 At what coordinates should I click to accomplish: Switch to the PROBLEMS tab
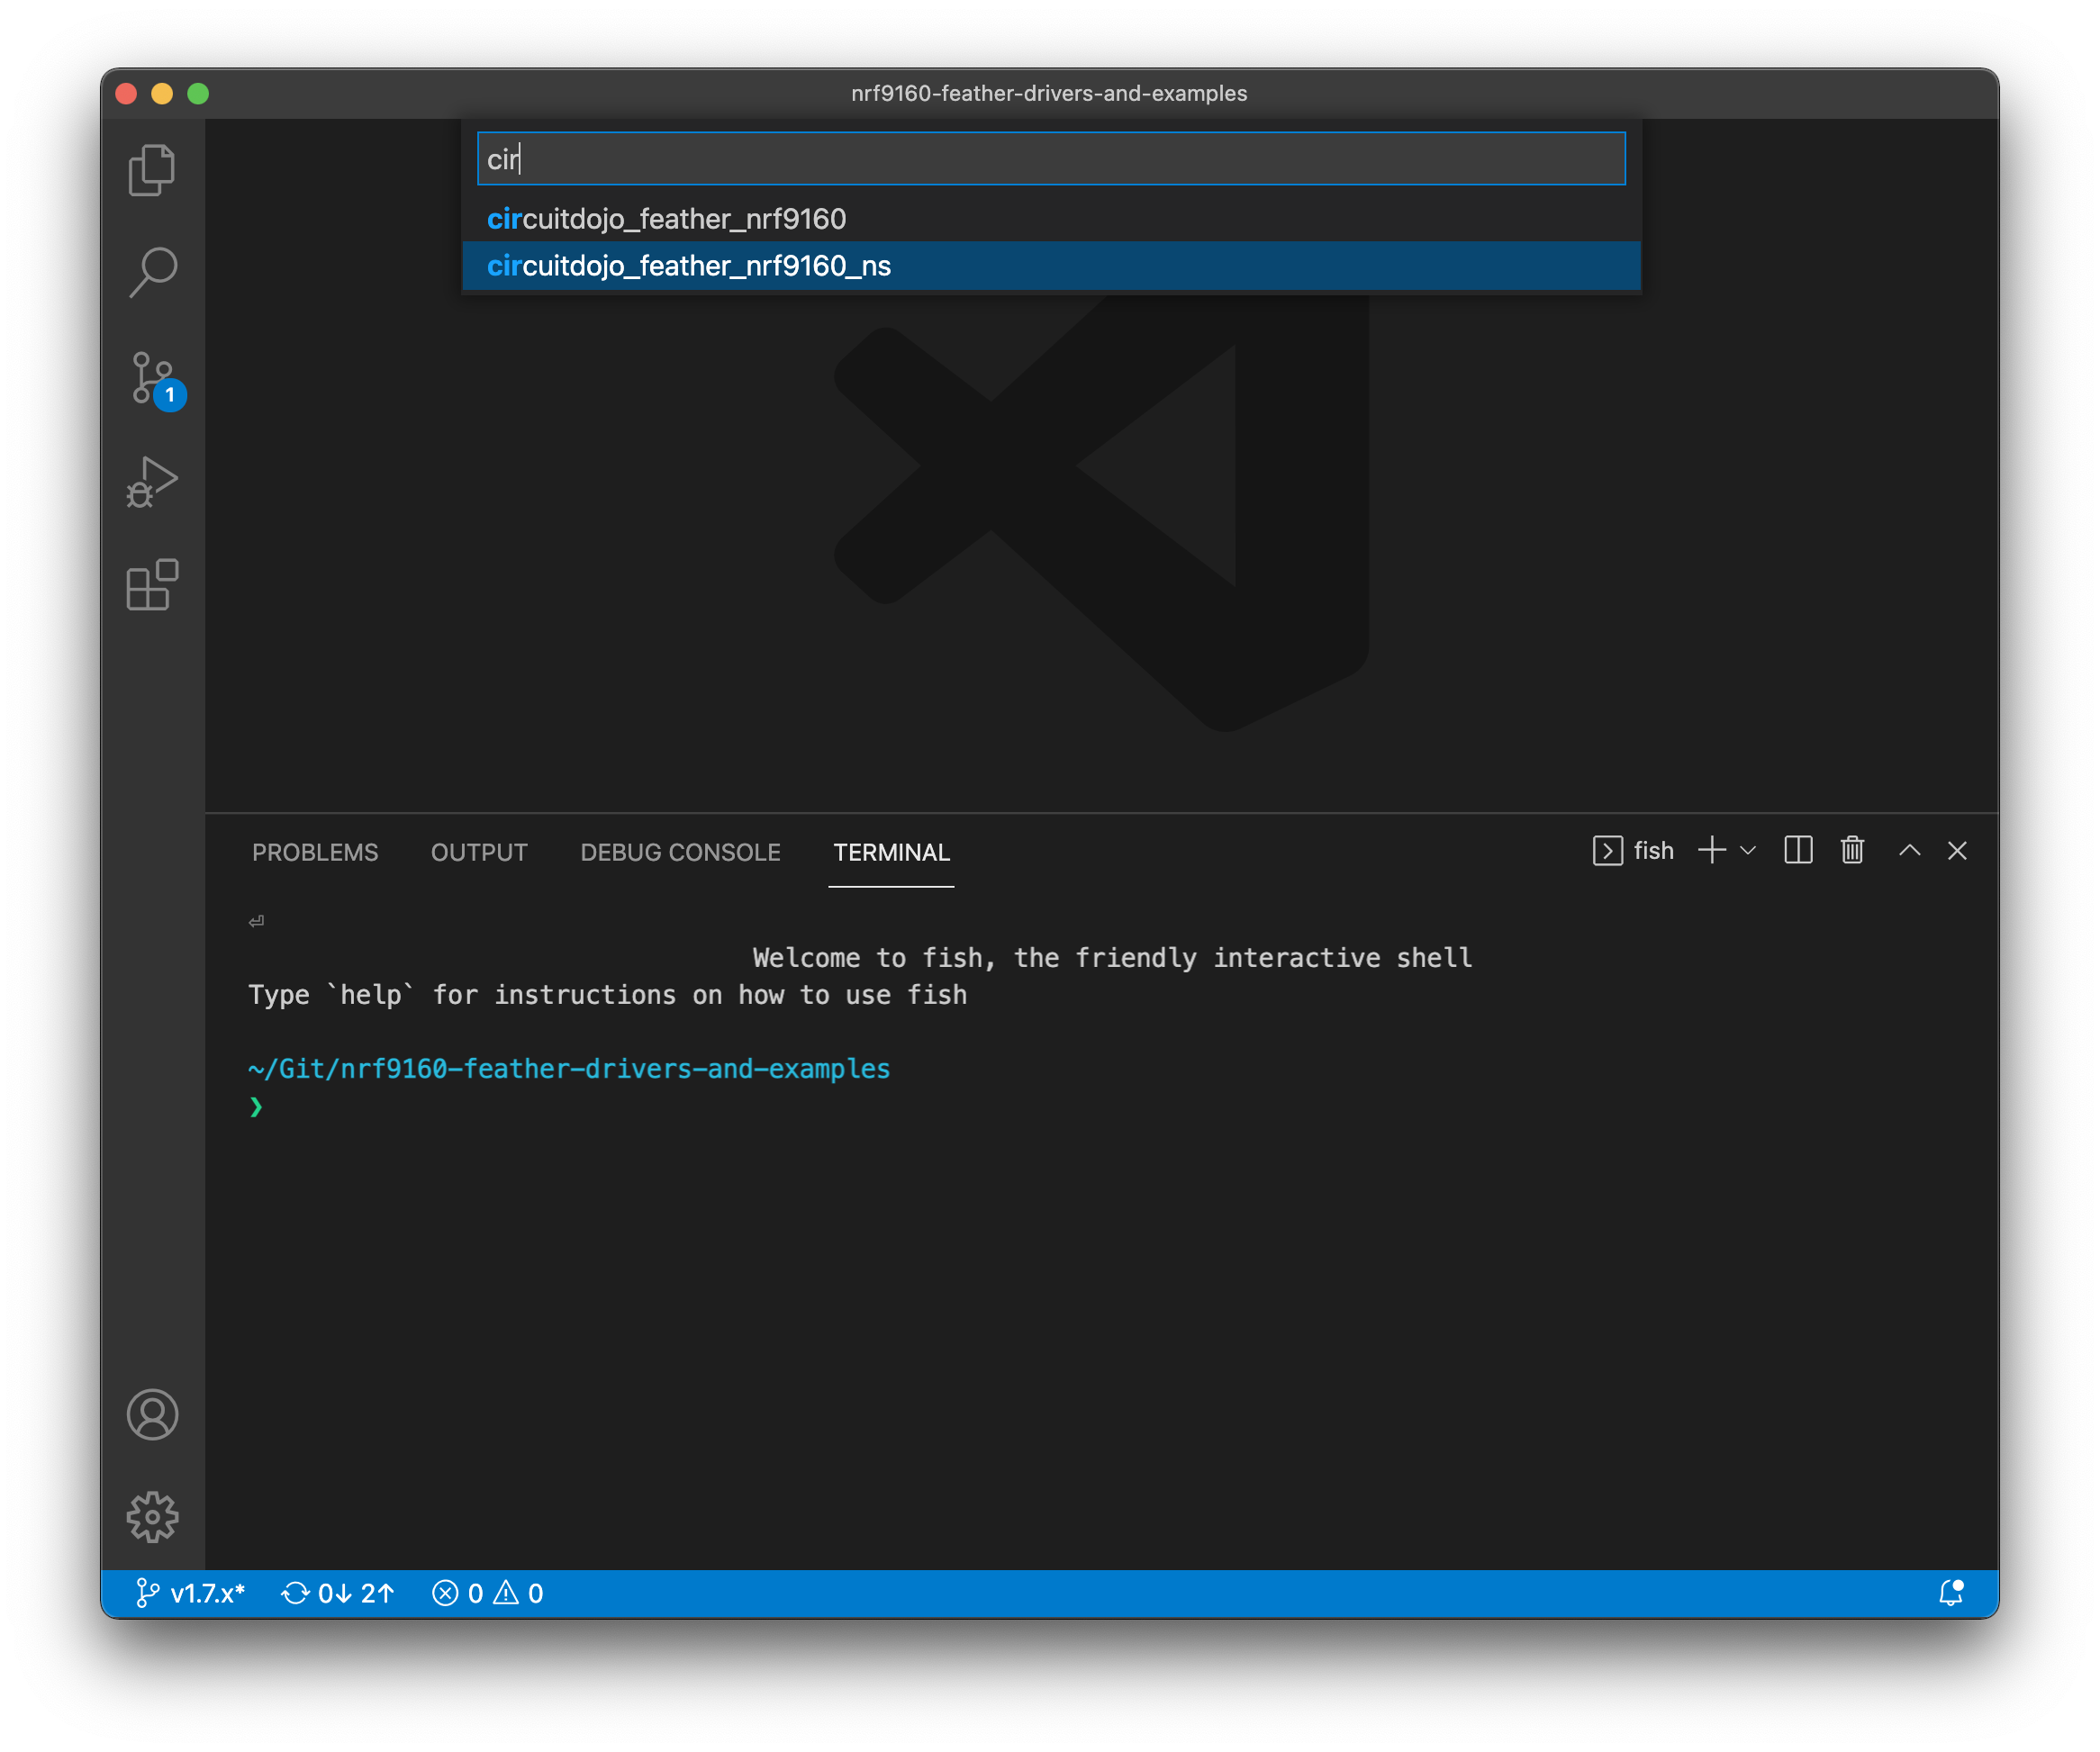[x=315, y=852]
